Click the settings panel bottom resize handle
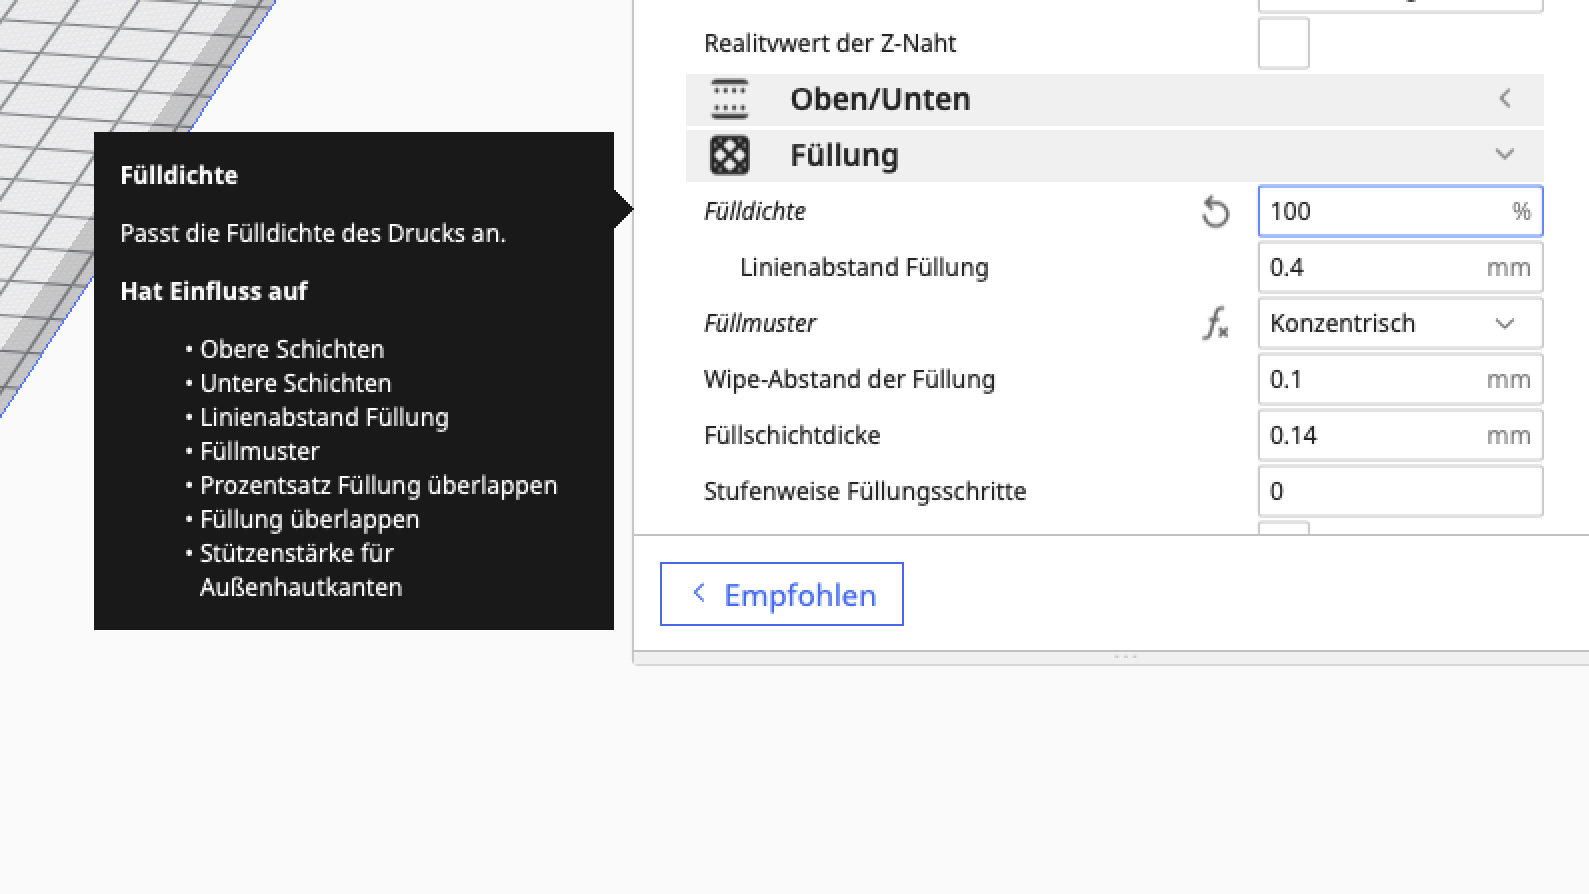 (1126, 657)
